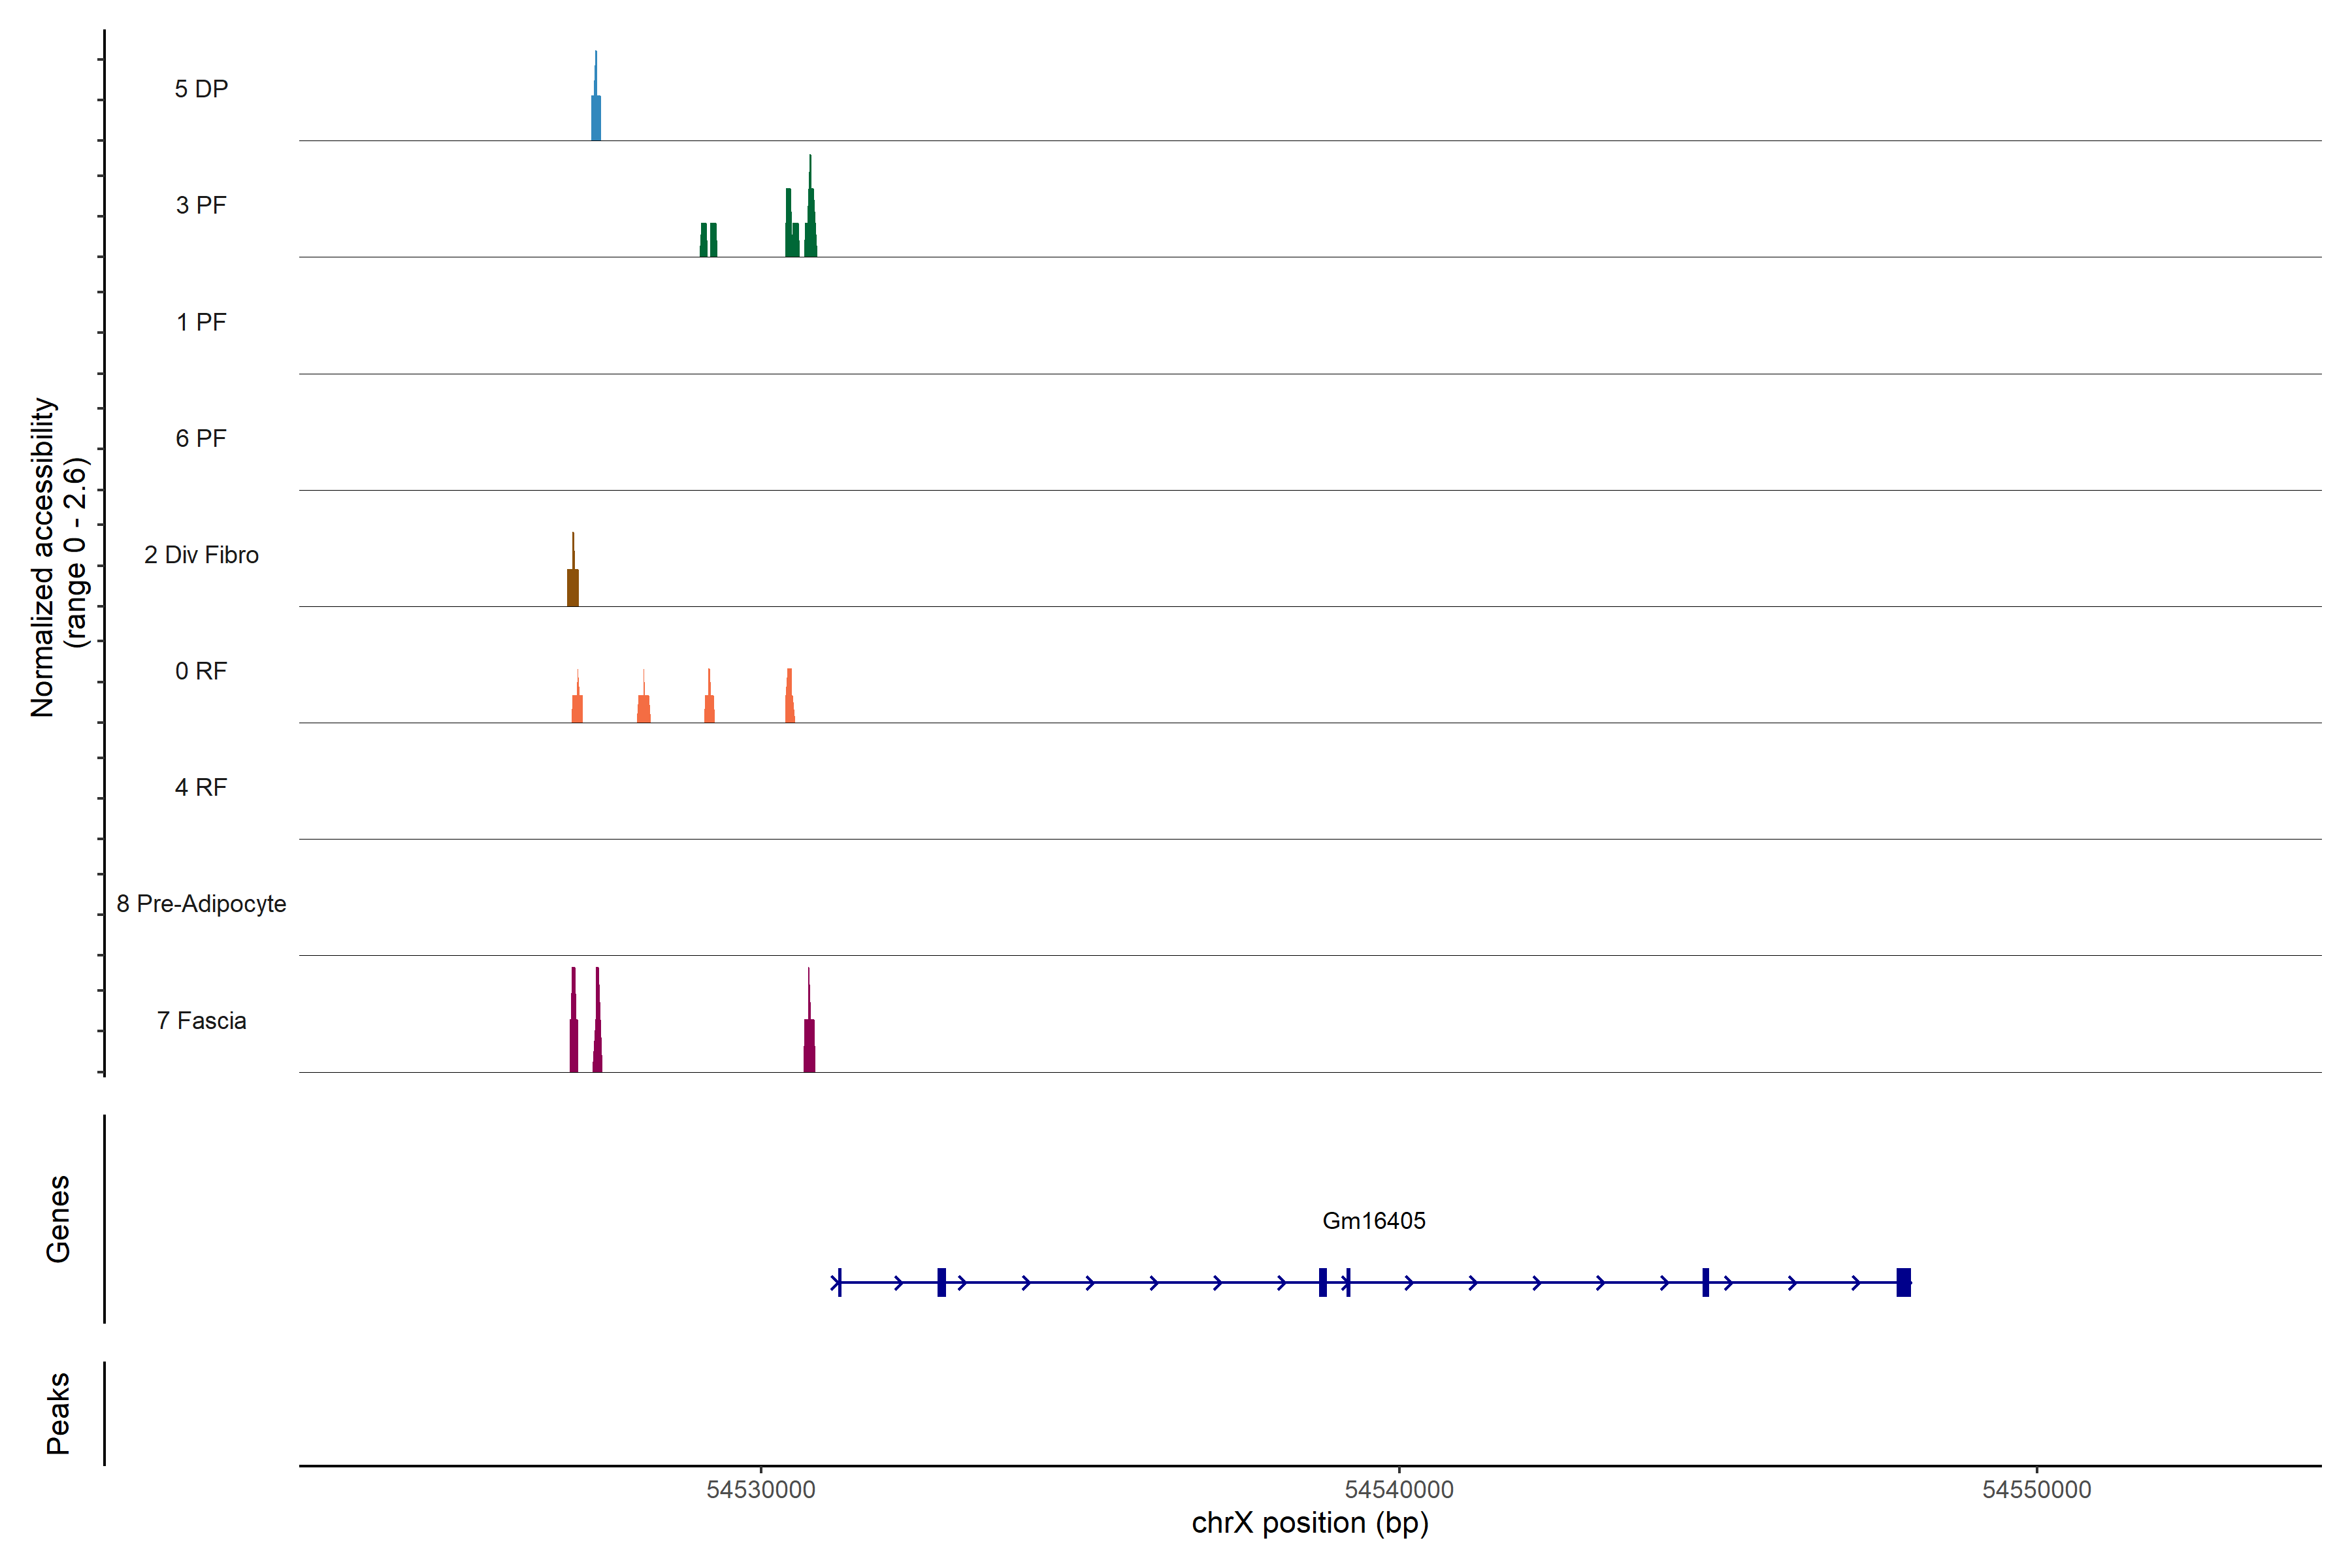Click the Genes panel label
2352x1568 pixels.
coord(58,1219)
